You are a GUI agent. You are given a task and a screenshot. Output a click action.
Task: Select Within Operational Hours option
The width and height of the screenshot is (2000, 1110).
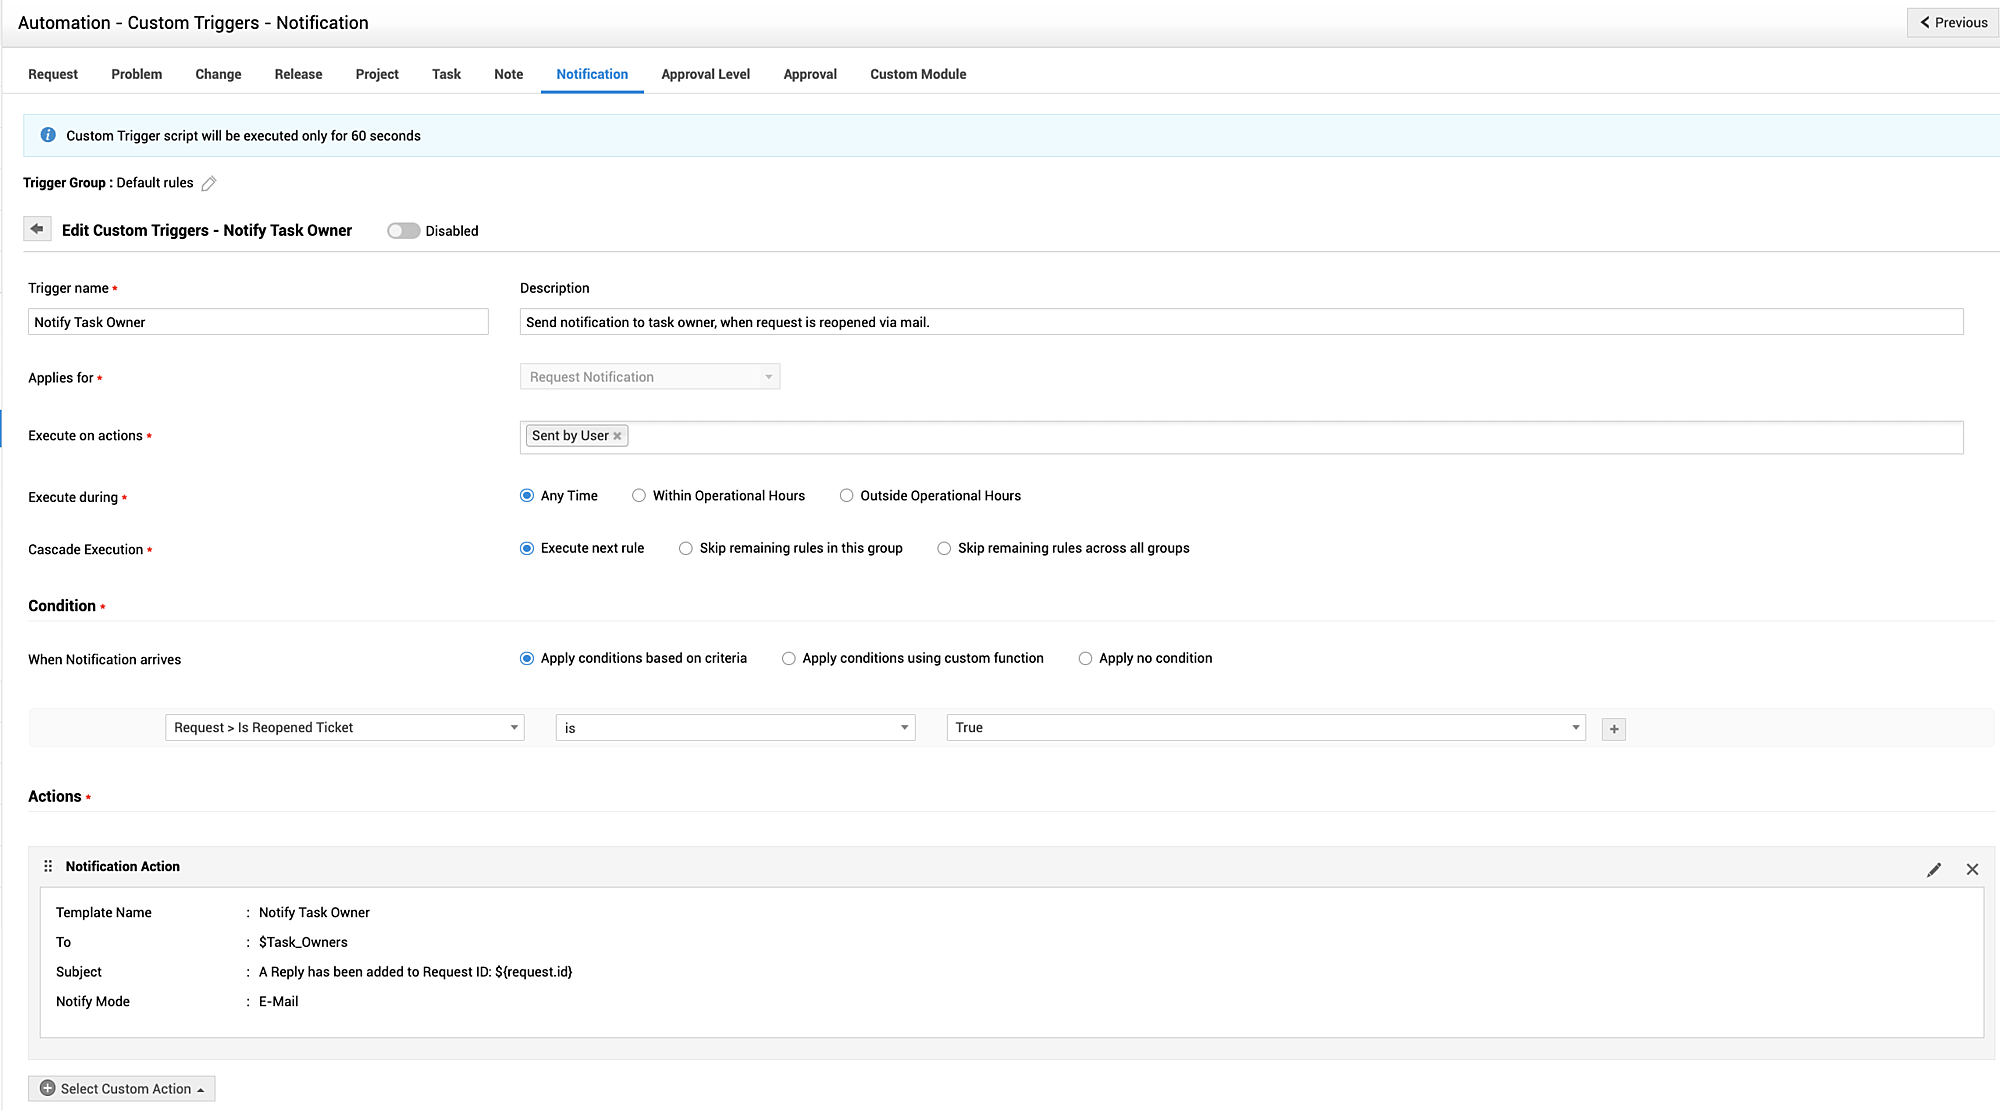click(x=639, y=495)
